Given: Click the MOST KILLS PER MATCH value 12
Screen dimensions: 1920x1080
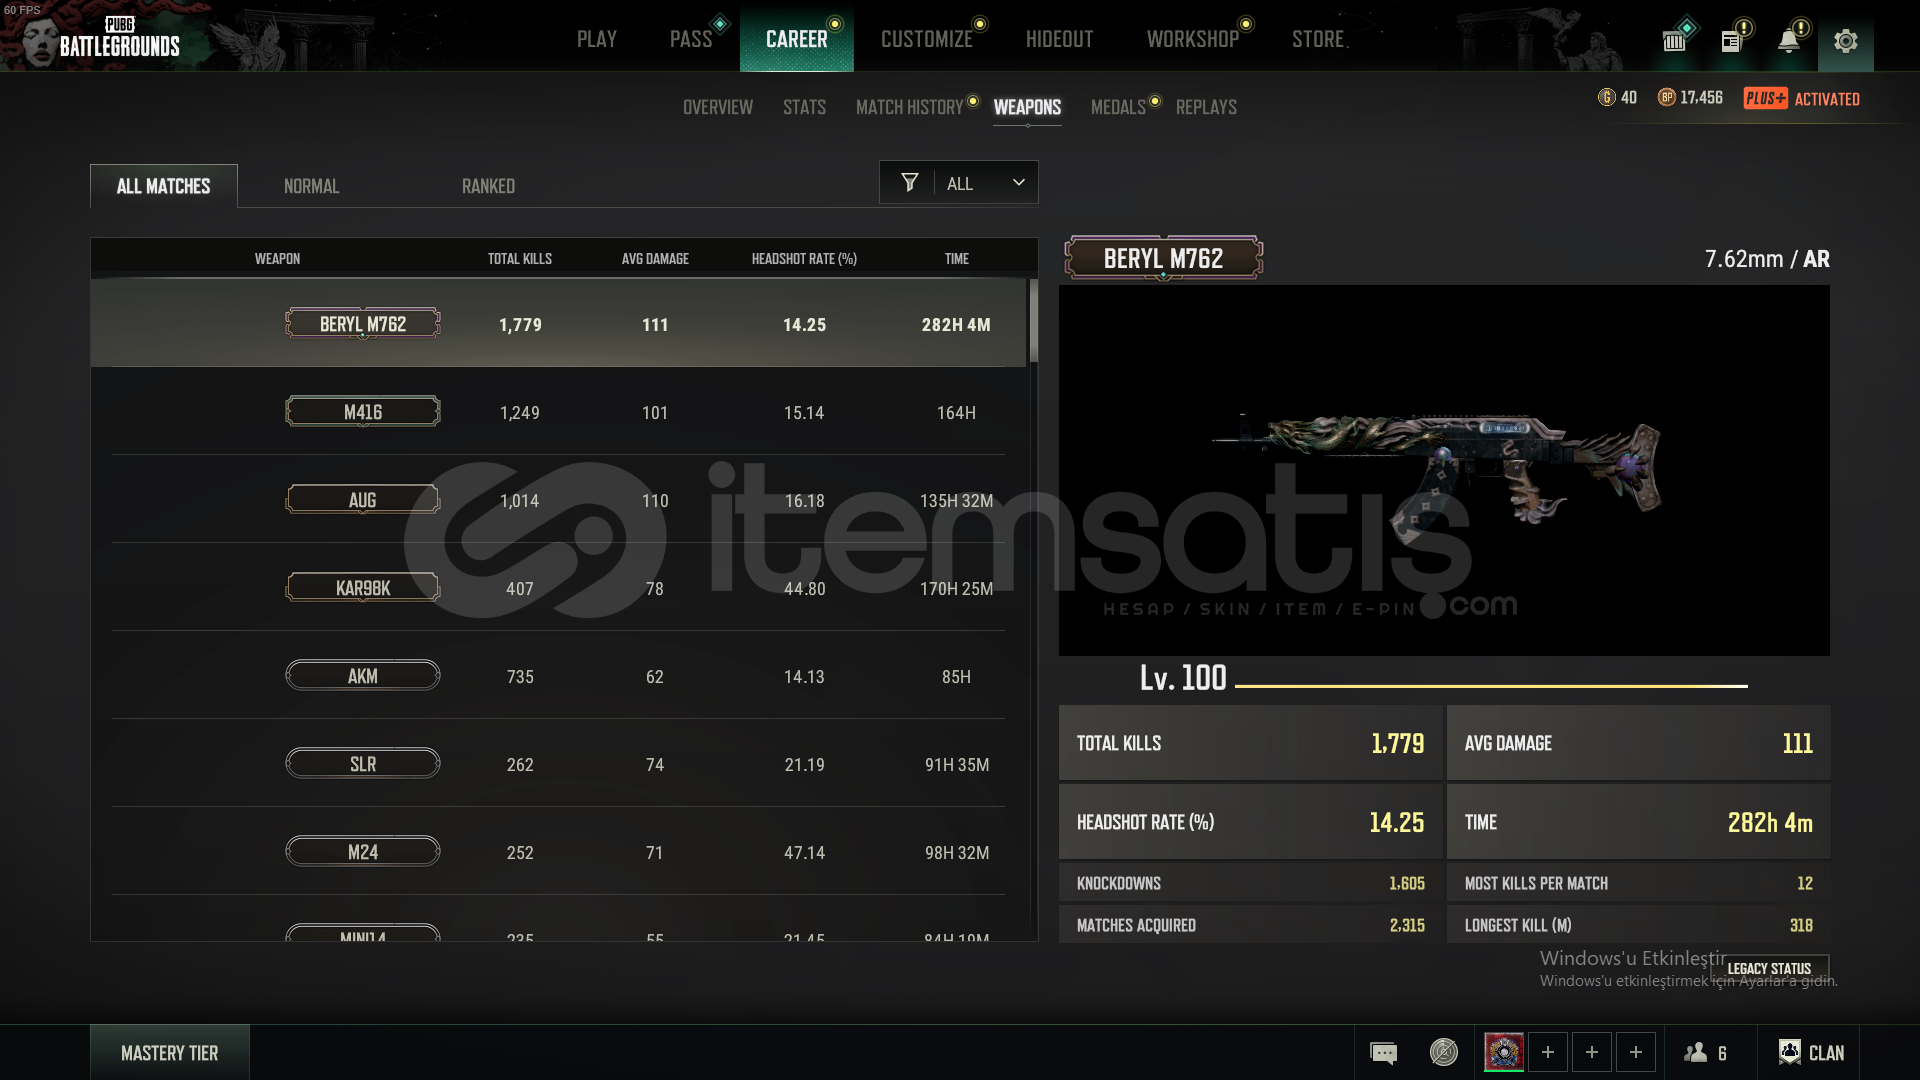Looking at the screenshot, I should (1804, 883).
